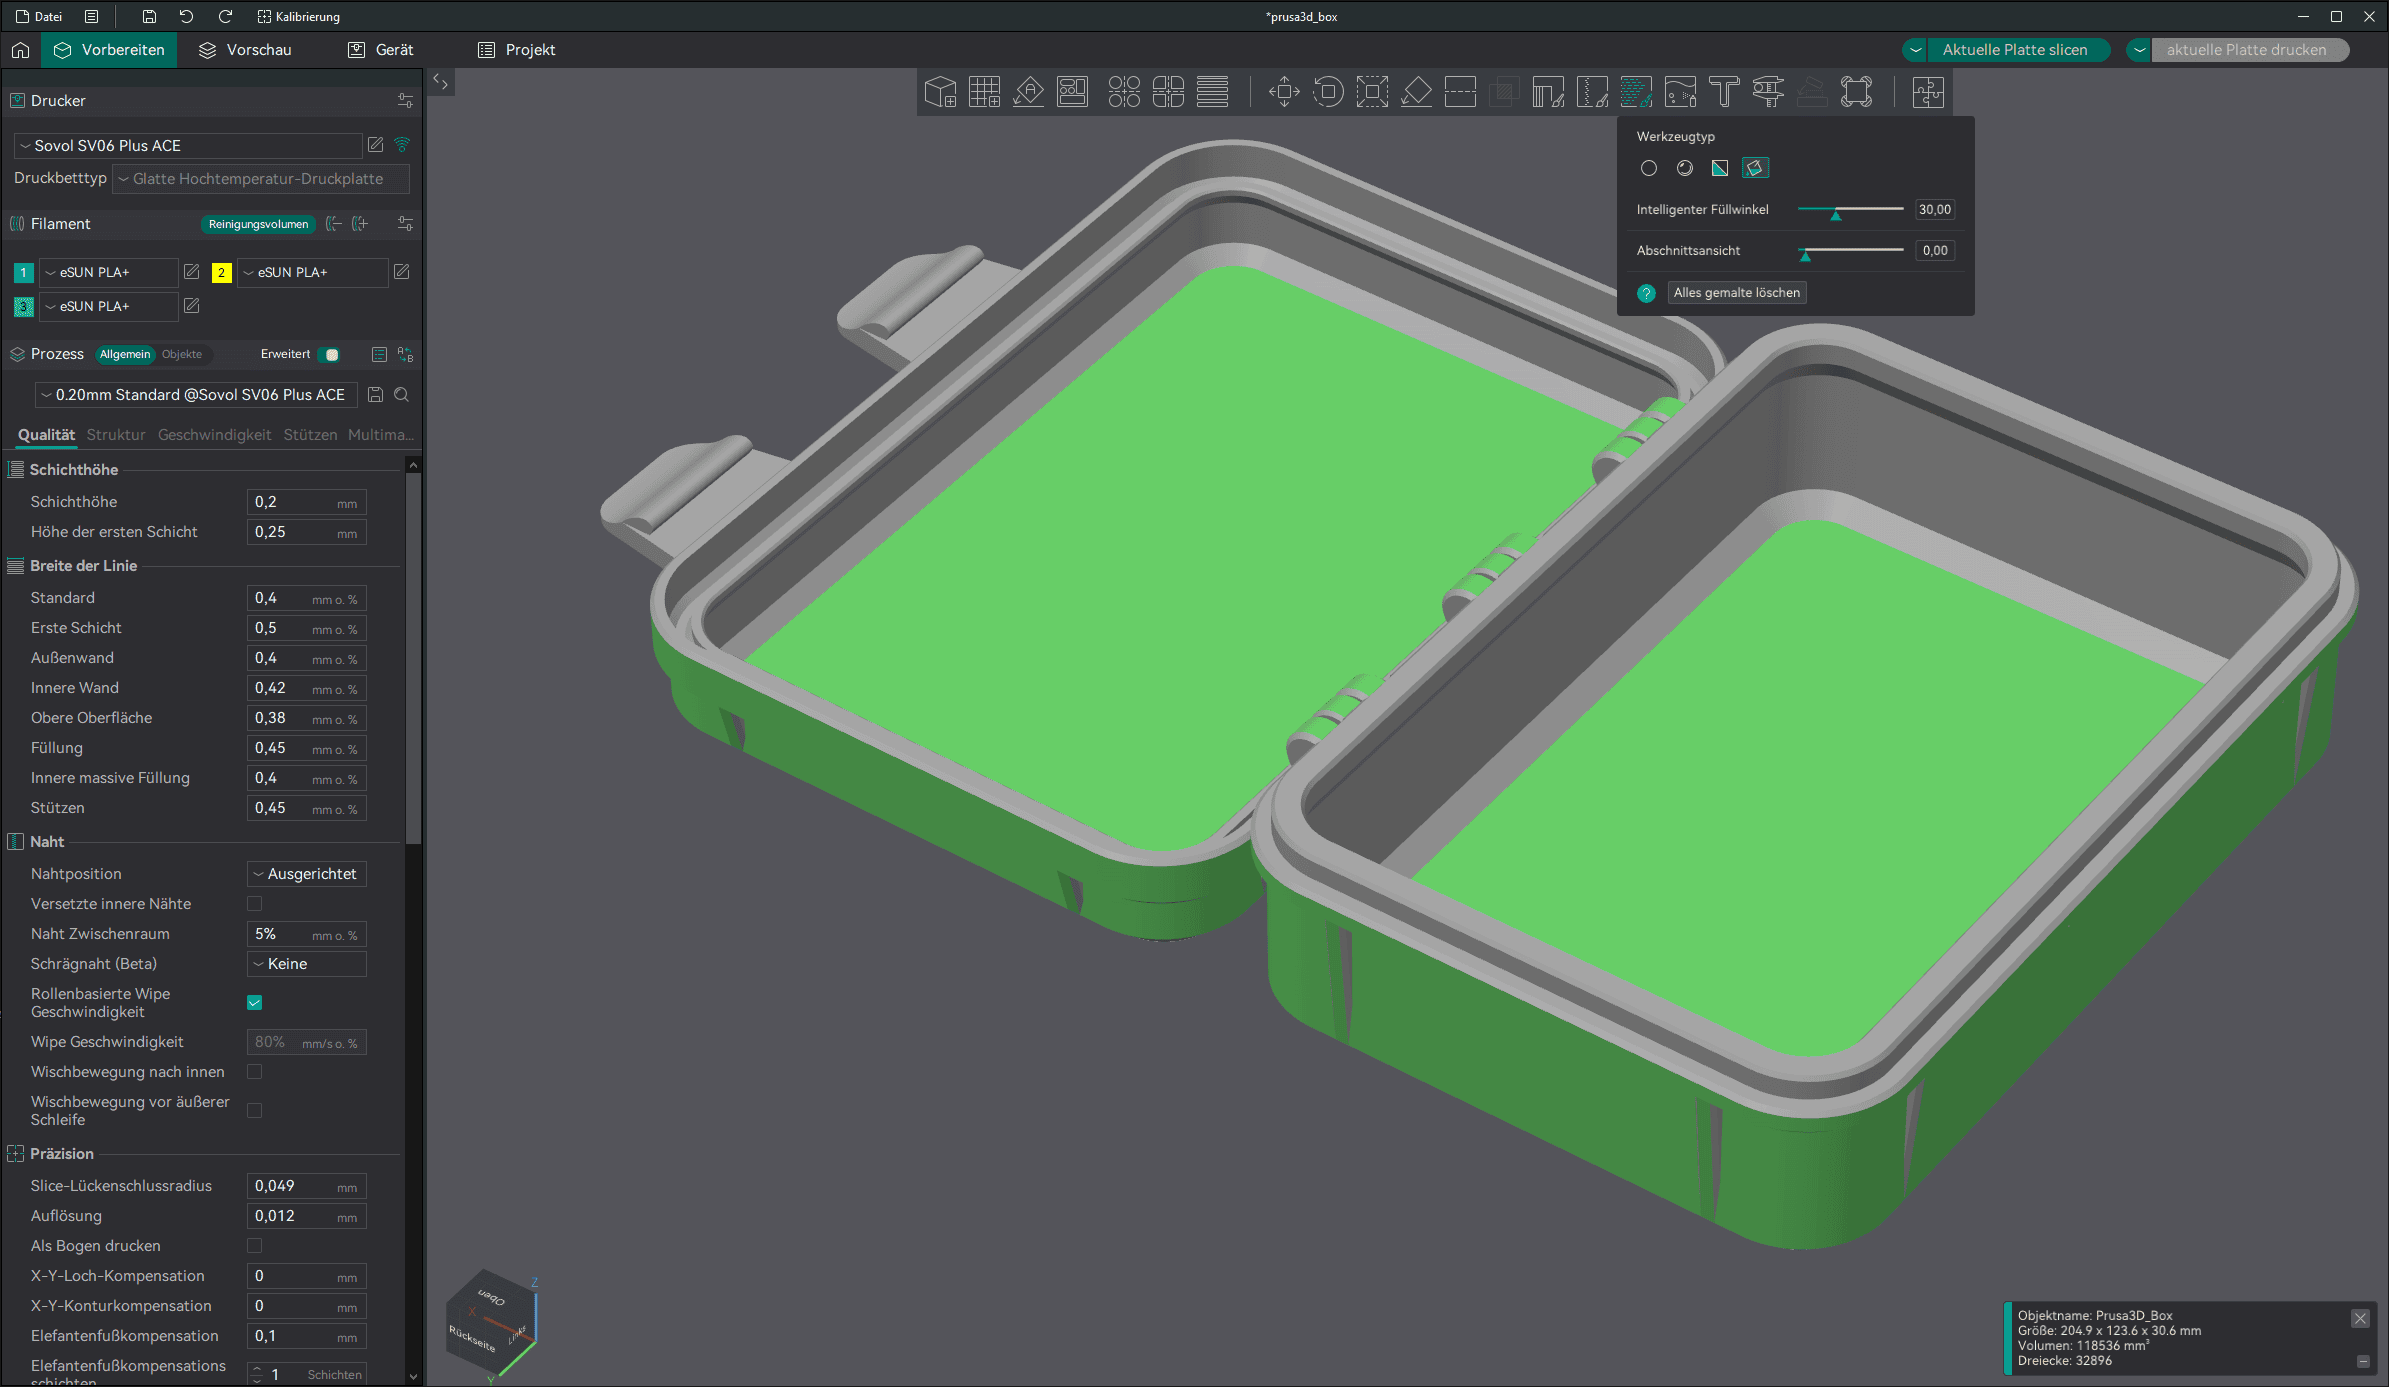Activate the Move tool in toolbar
2389x1387 pixels.
[x=1284, y=92]
